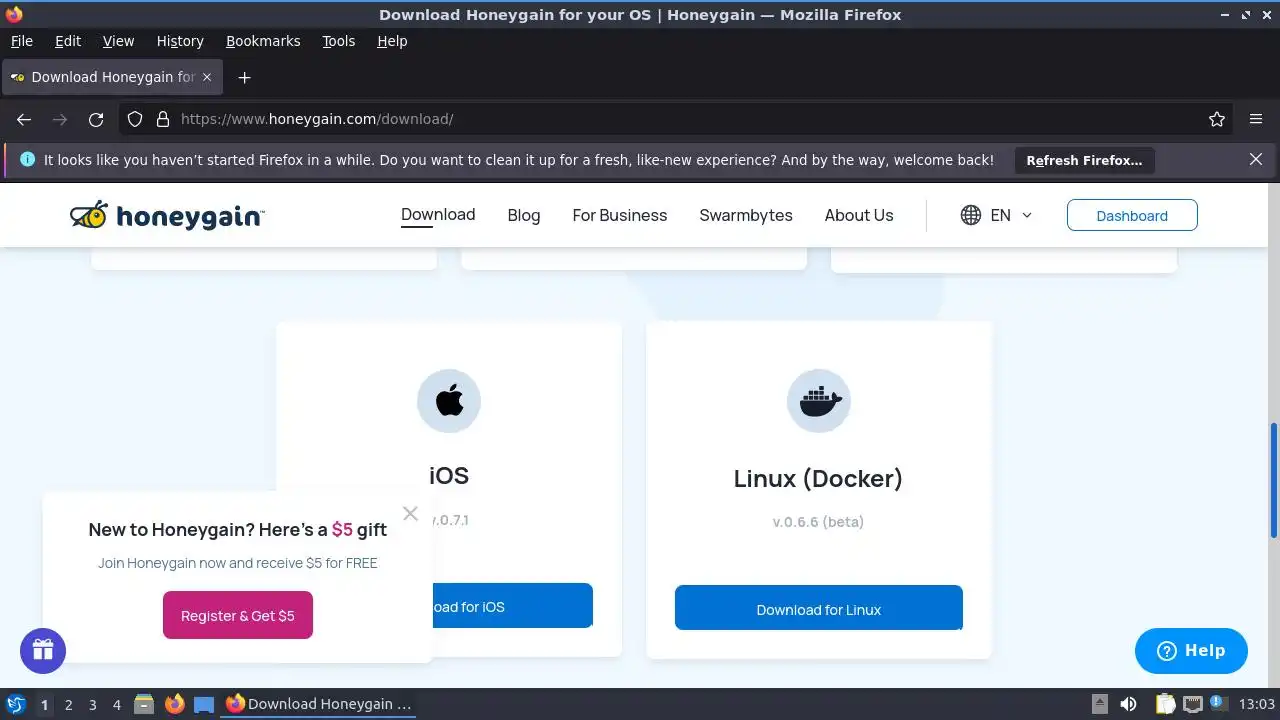Open the Edit menu

coord(68,41)
